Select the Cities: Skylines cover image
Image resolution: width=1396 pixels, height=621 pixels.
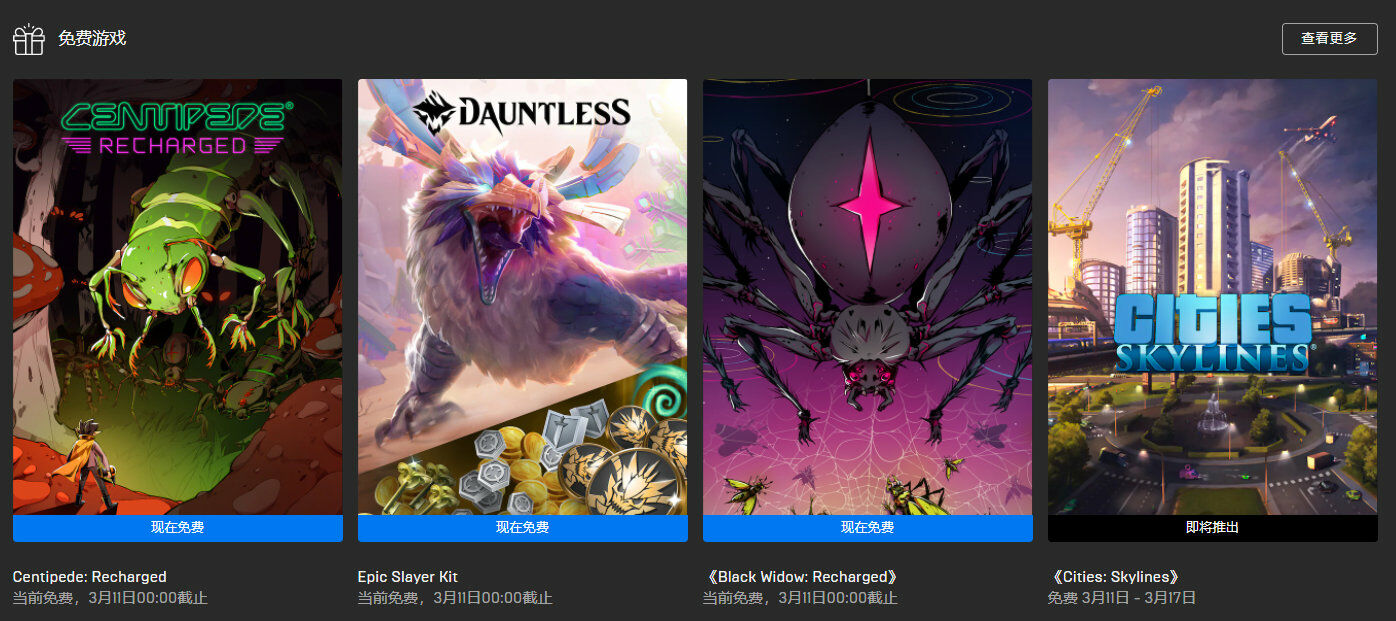coord(1213,297)
